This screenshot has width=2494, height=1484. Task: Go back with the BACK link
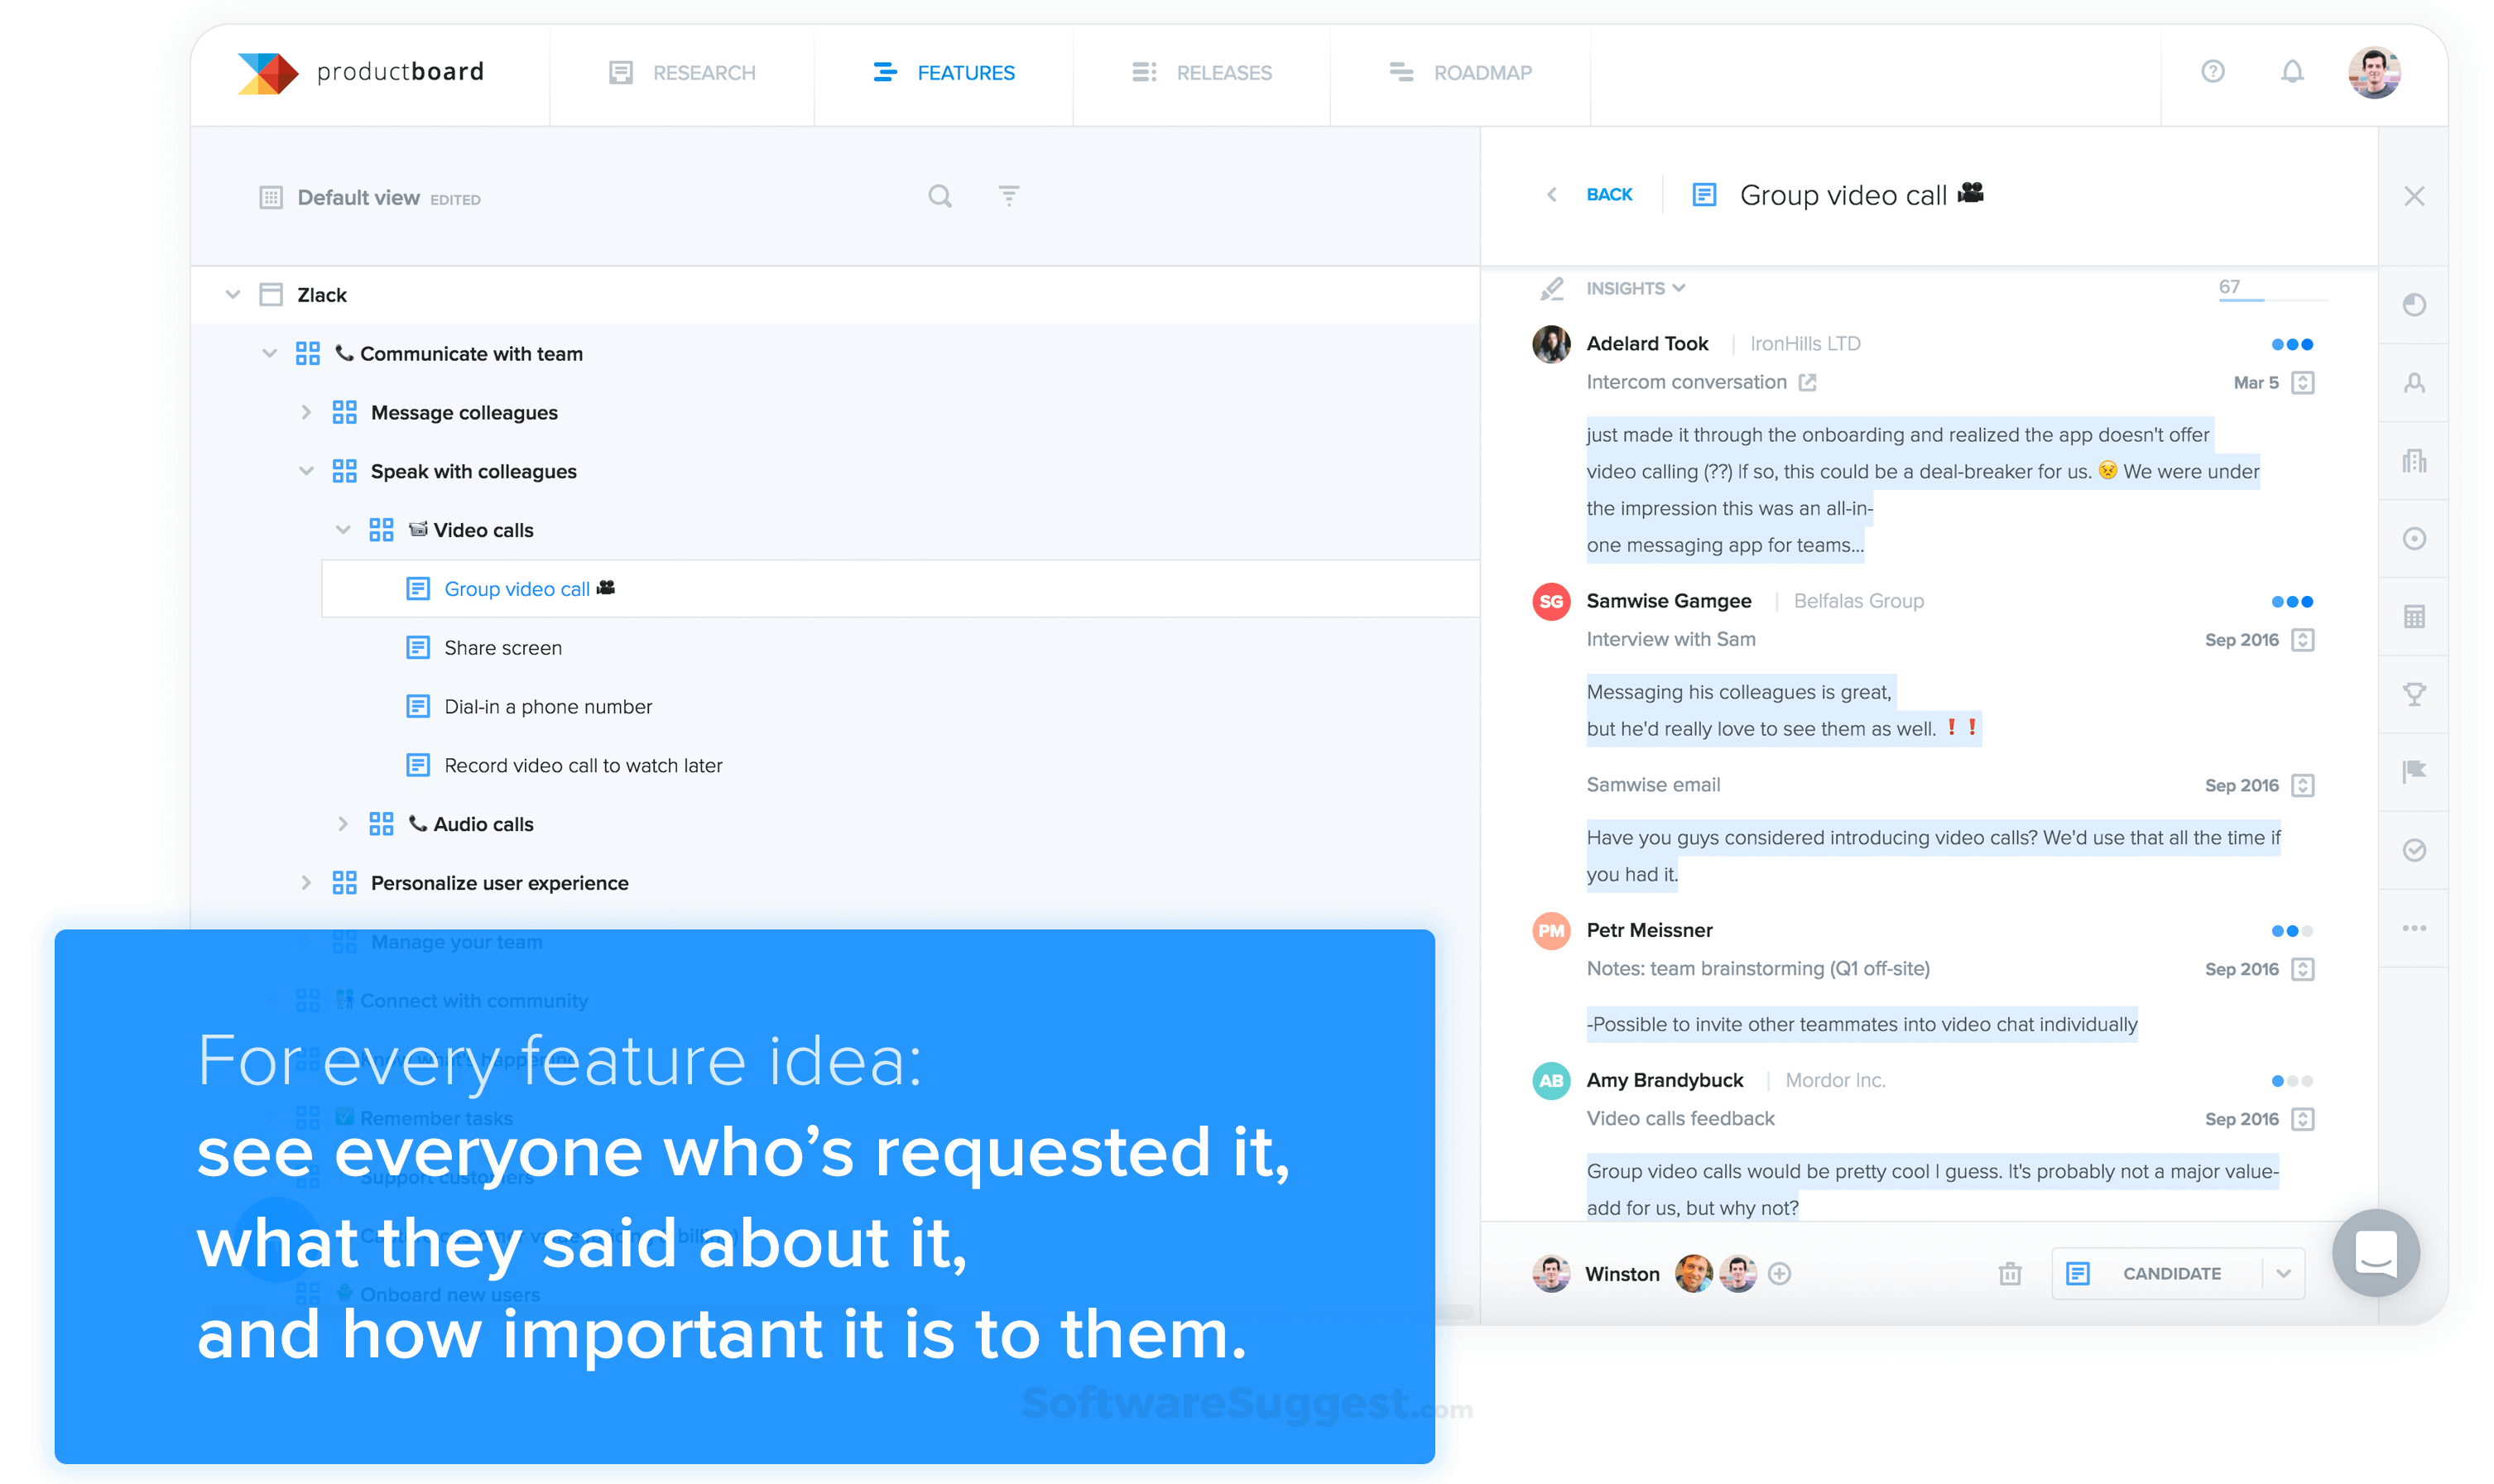1608,194
